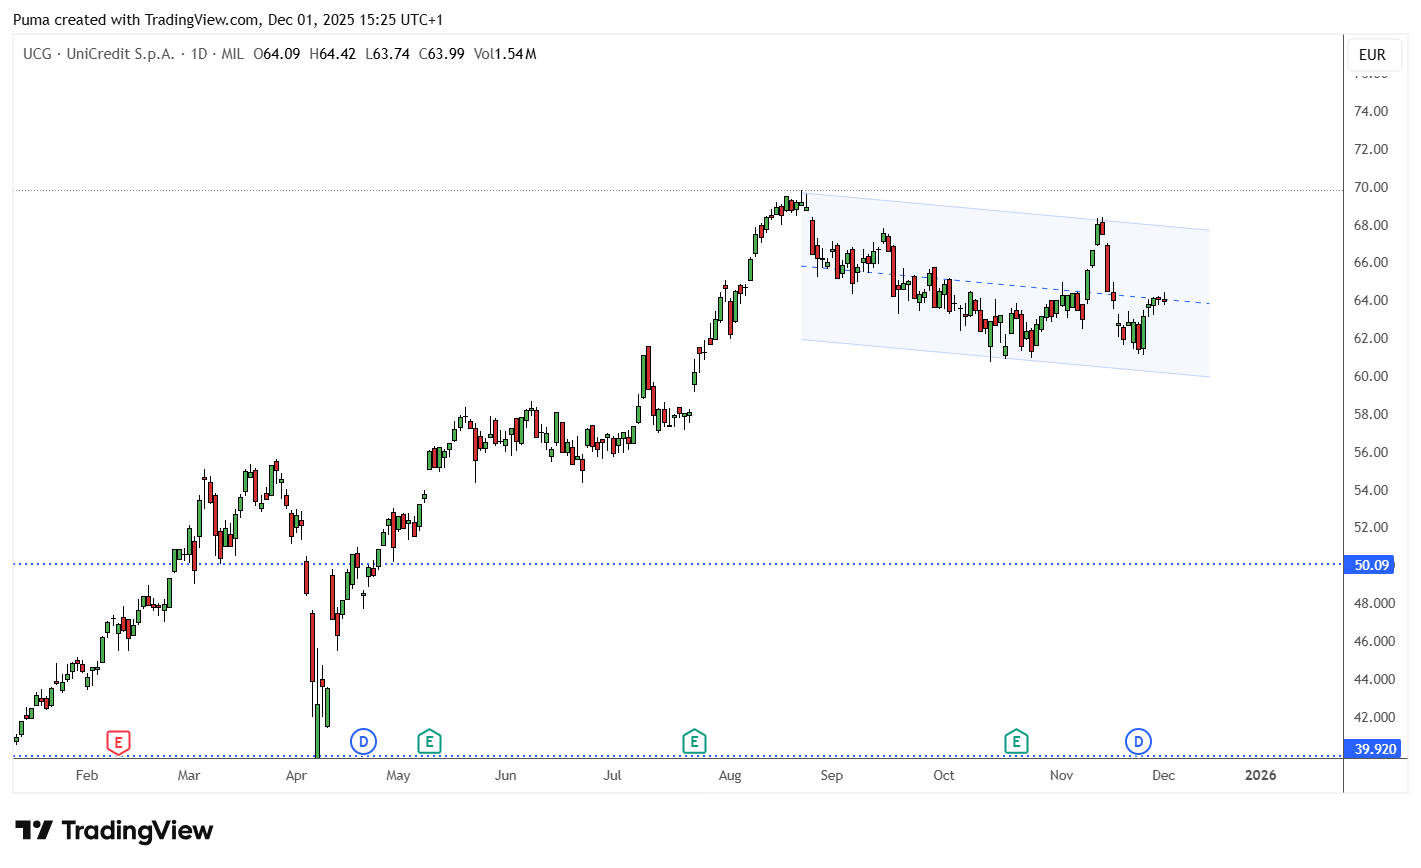1421x868 pixels.
Task: Click the MIL exchange label
Action: click(233, 54)
